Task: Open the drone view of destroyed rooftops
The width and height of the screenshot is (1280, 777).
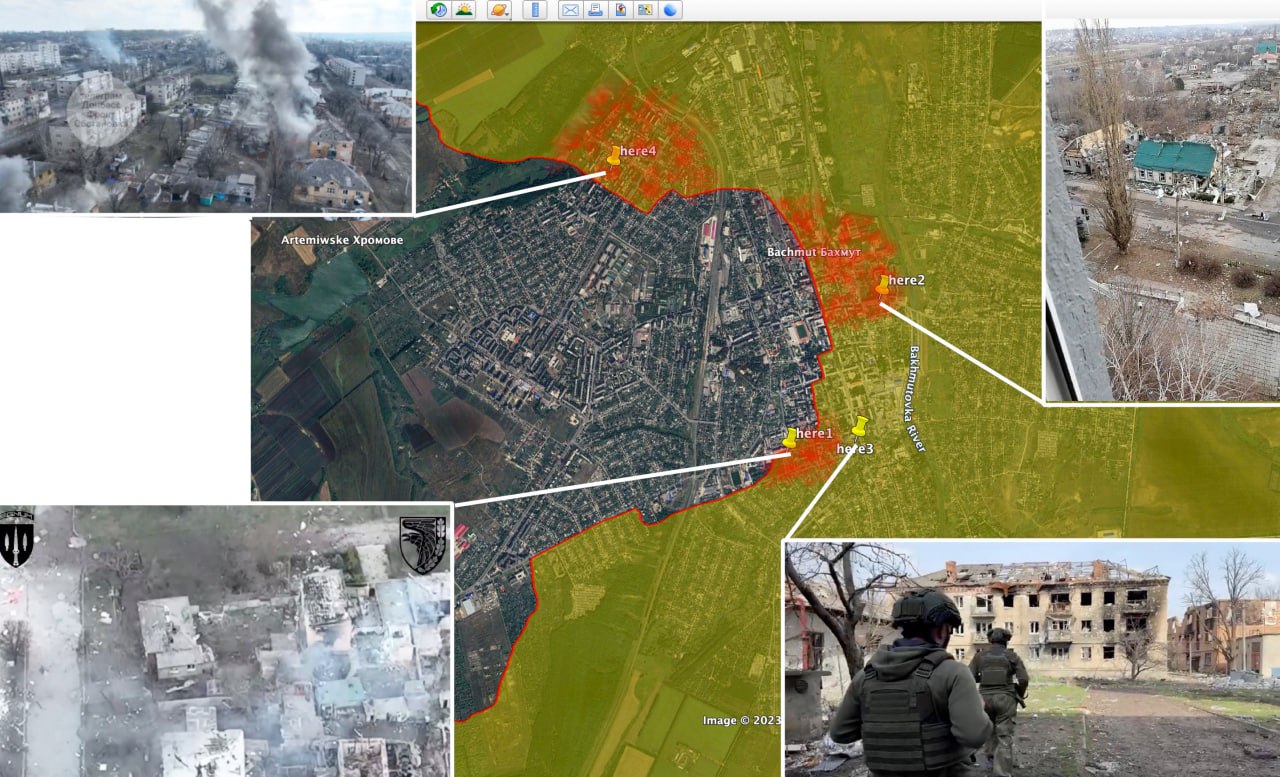Action: (x=225, y=640)
